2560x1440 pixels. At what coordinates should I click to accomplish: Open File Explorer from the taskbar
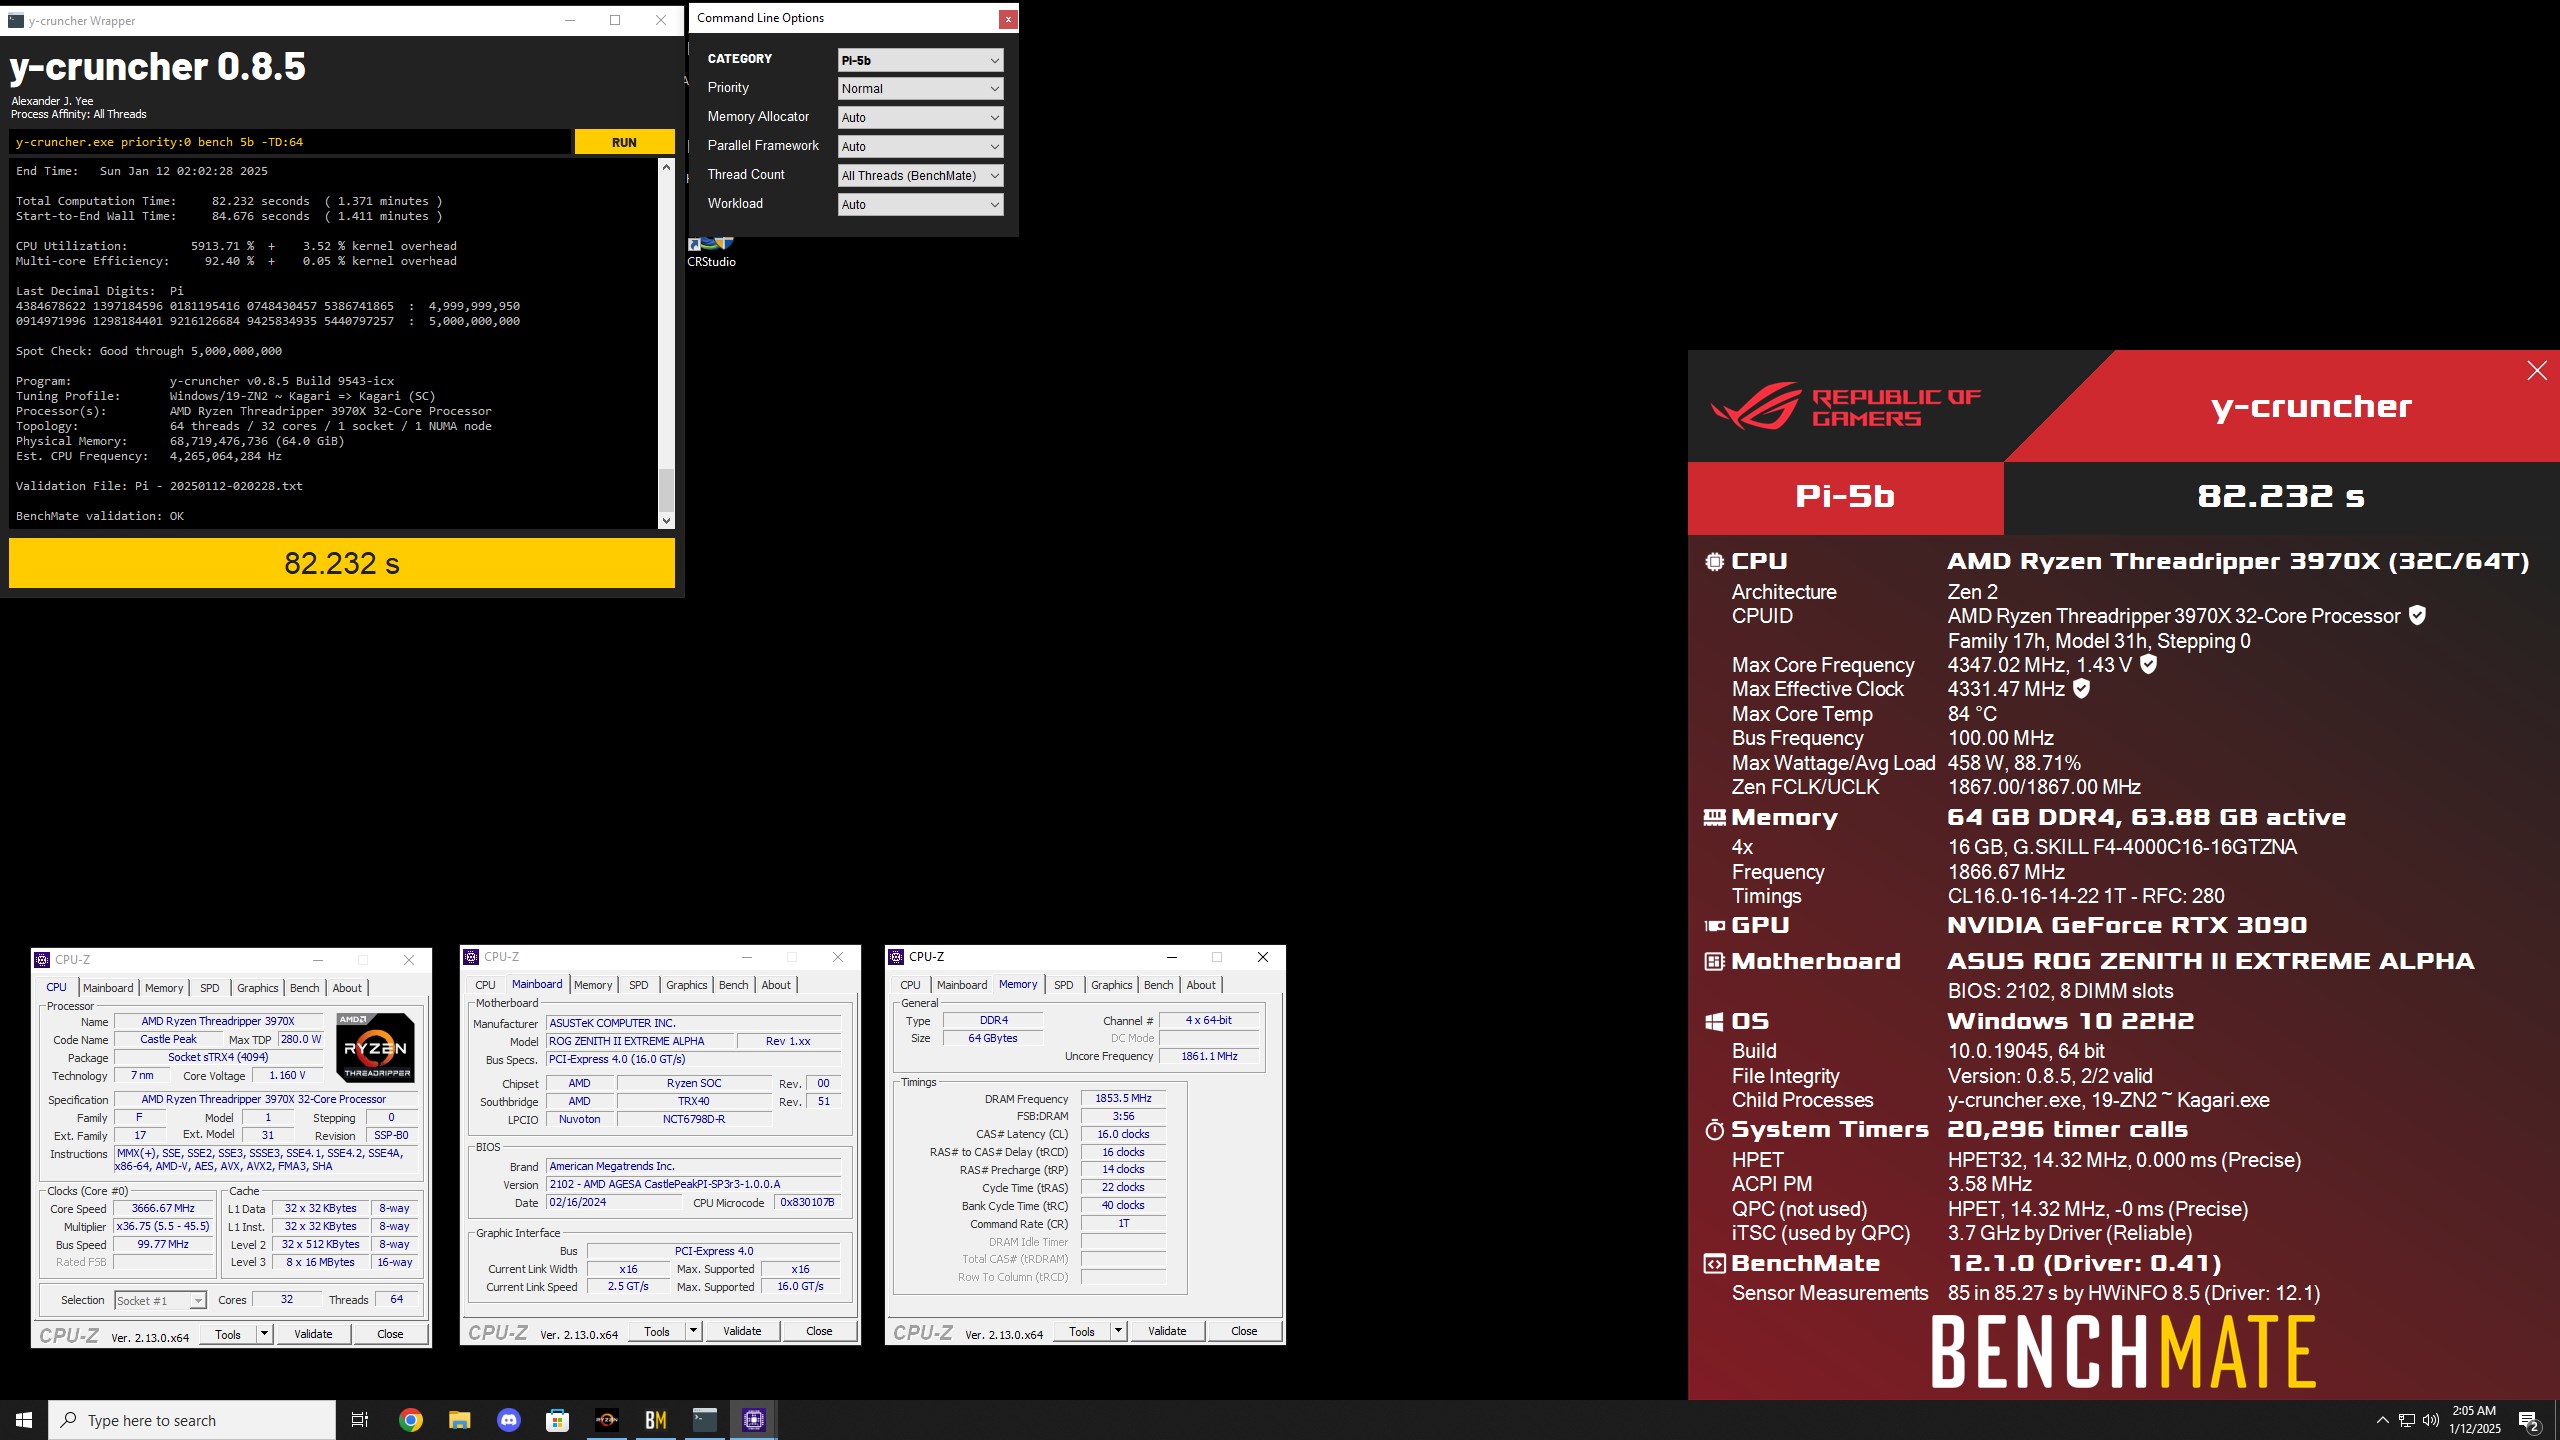pos(459,1420)
